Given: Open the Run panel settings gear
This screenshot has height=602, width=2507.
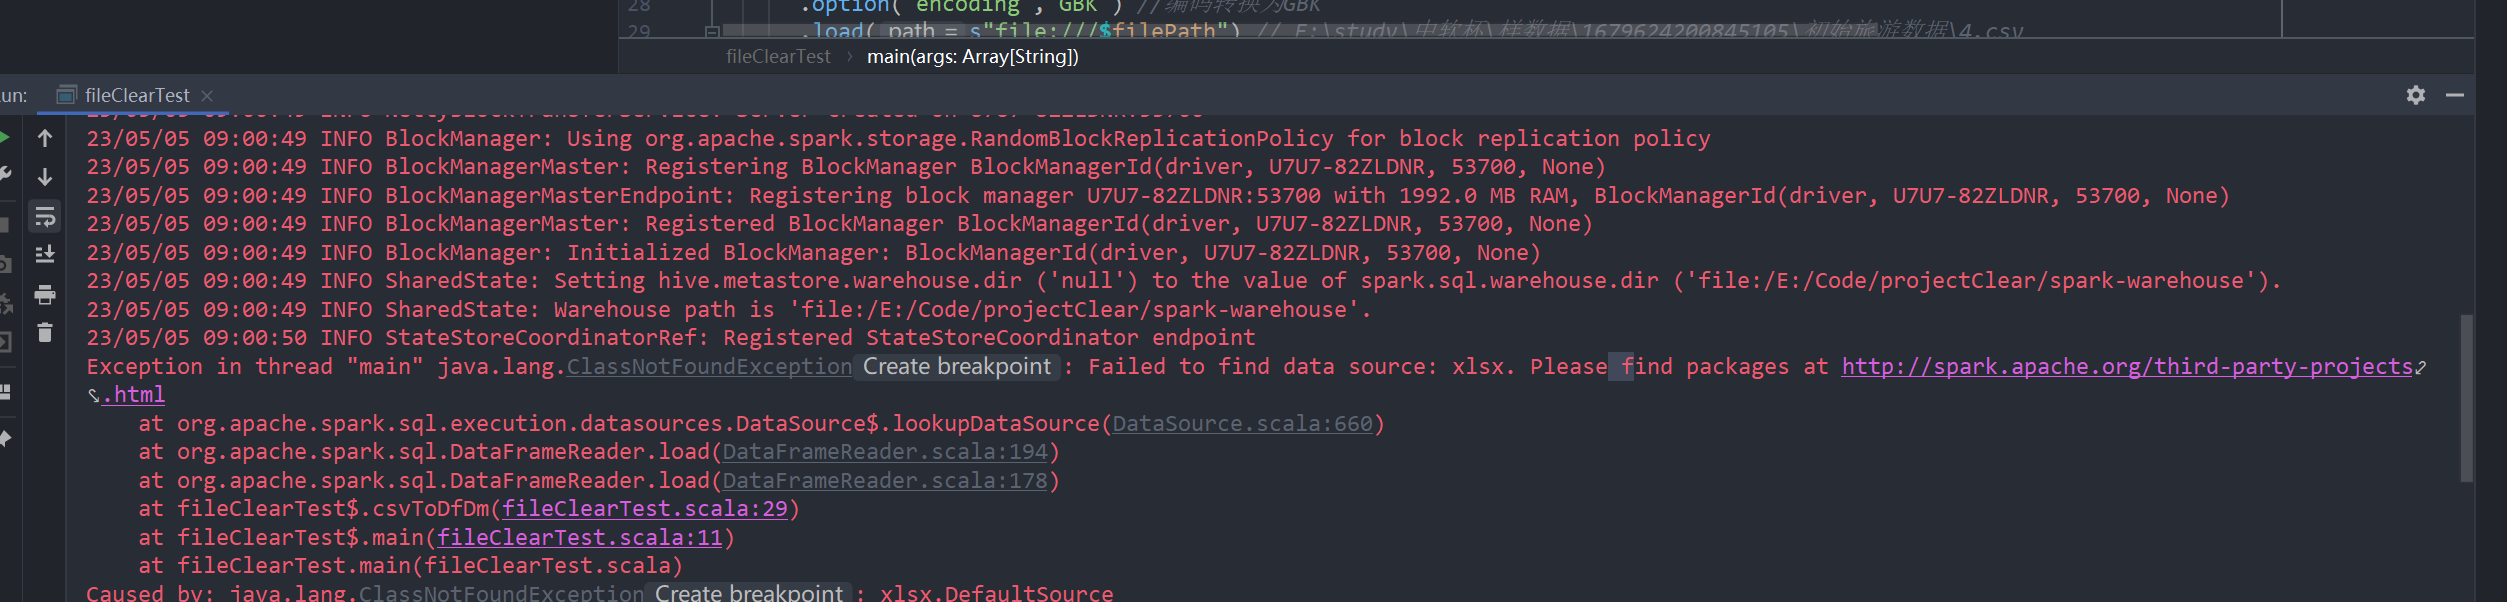Looking at the screenshot, I should coord(2416,95).
